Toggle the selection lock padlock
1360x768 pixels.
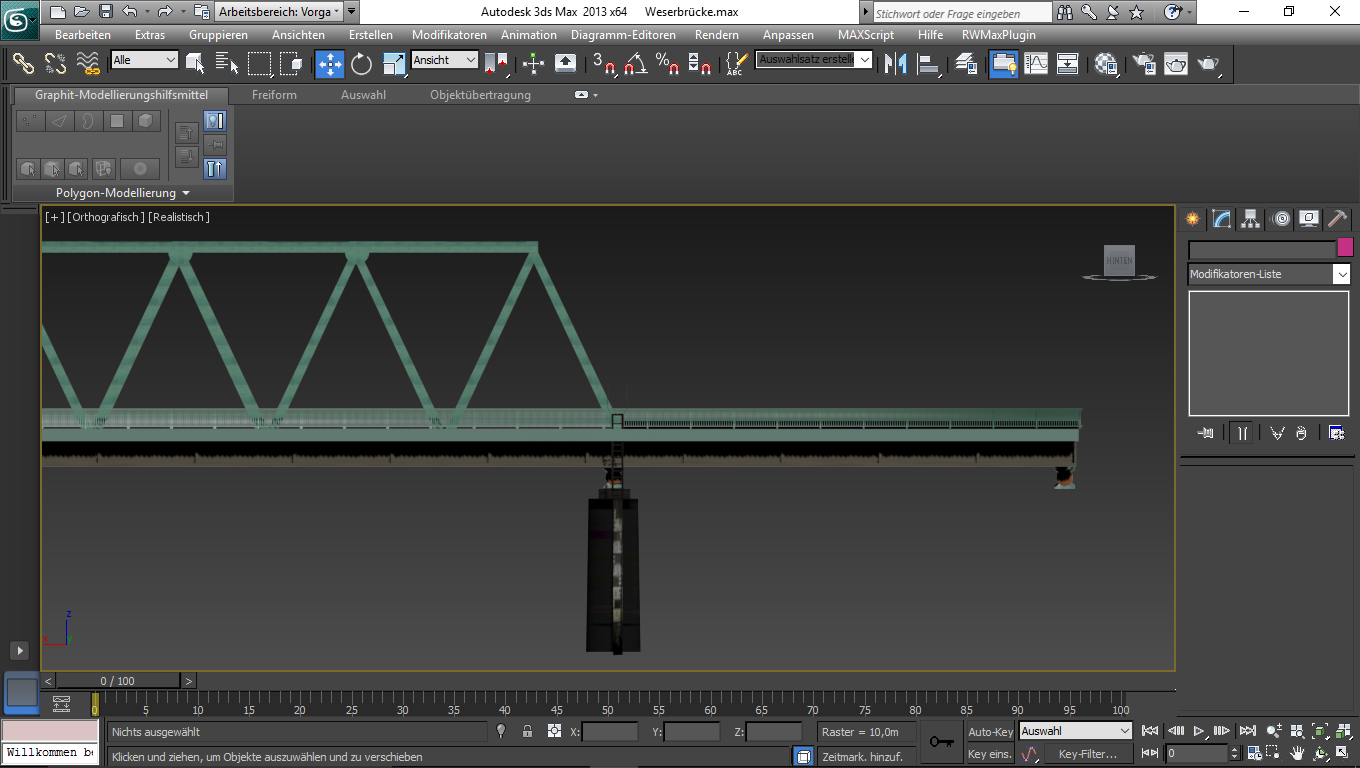click(x=527, y=732)
